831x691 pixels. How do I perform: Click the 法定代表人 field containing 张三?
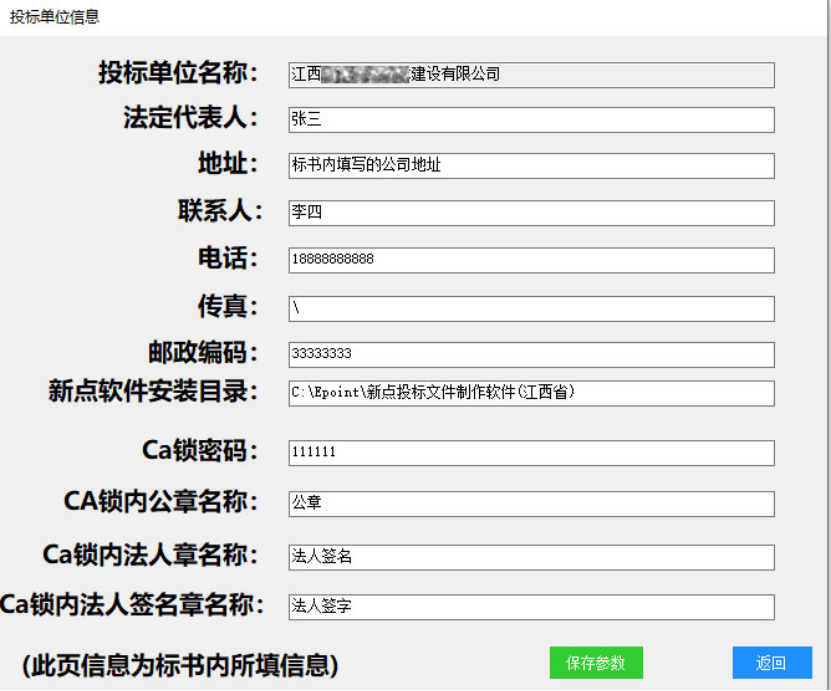530,120
